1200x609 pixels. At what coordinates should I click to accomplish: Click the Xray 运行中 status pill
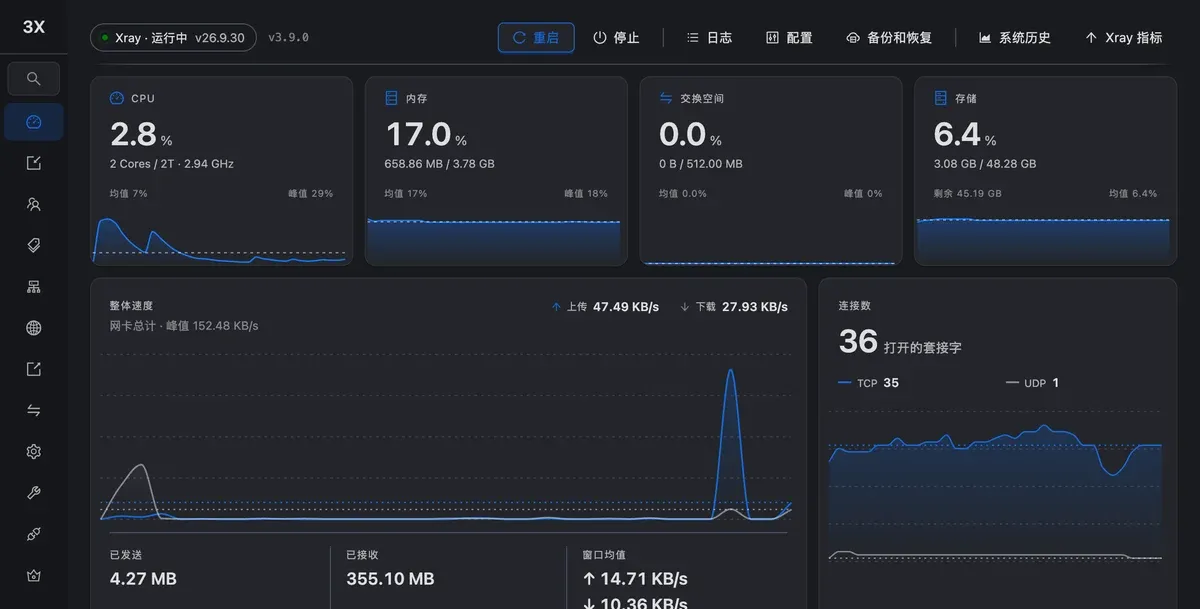[173, 38]
